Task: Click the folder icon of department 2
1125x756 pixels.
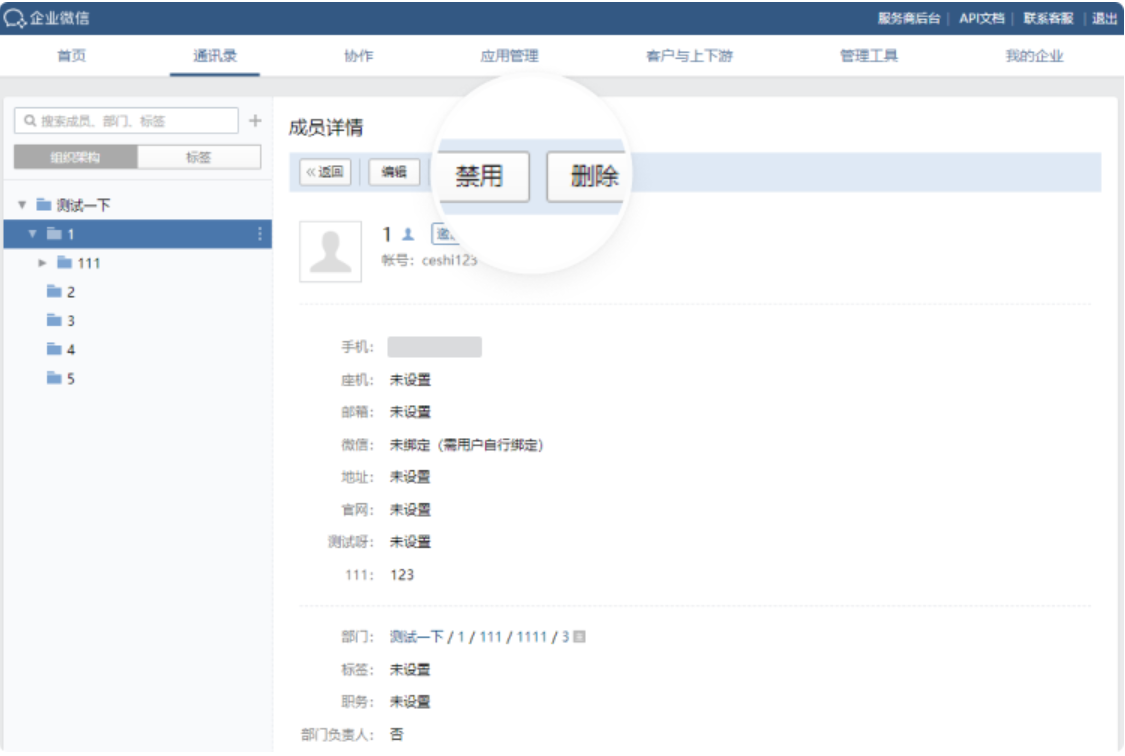Action: [x=54, y=292]
